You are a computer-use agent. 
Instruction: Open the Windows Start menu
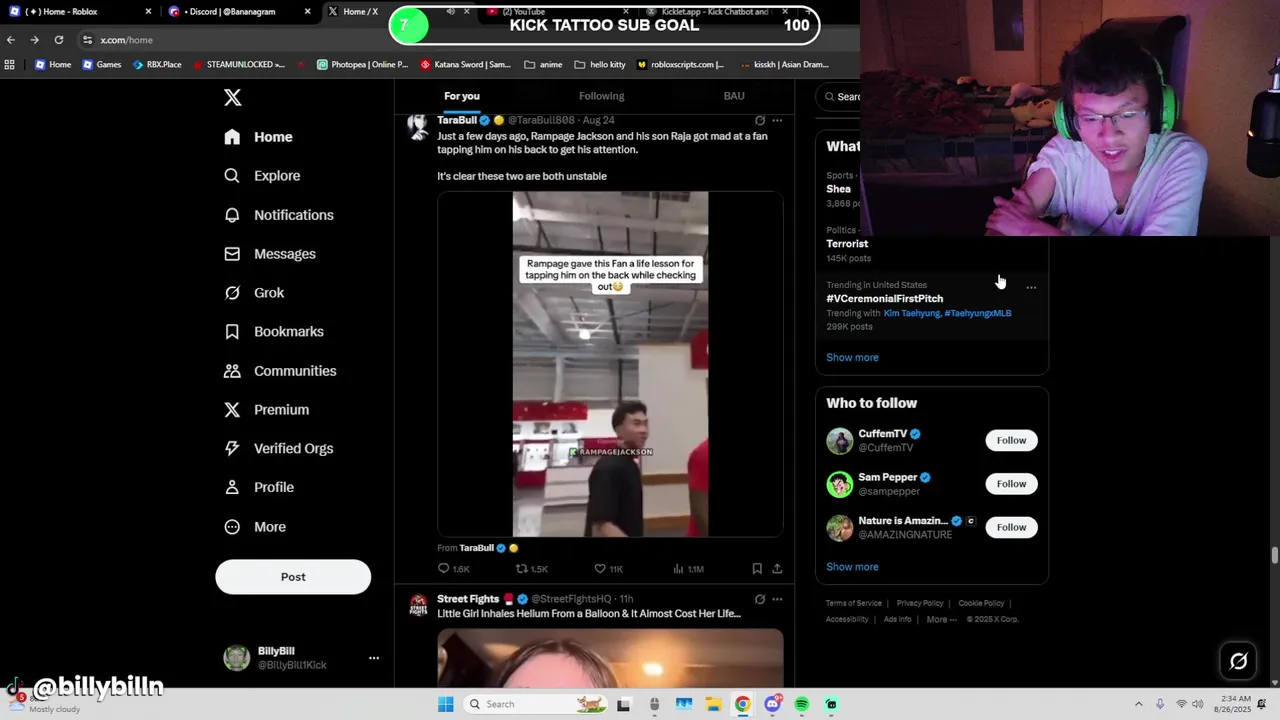point(445,704)
